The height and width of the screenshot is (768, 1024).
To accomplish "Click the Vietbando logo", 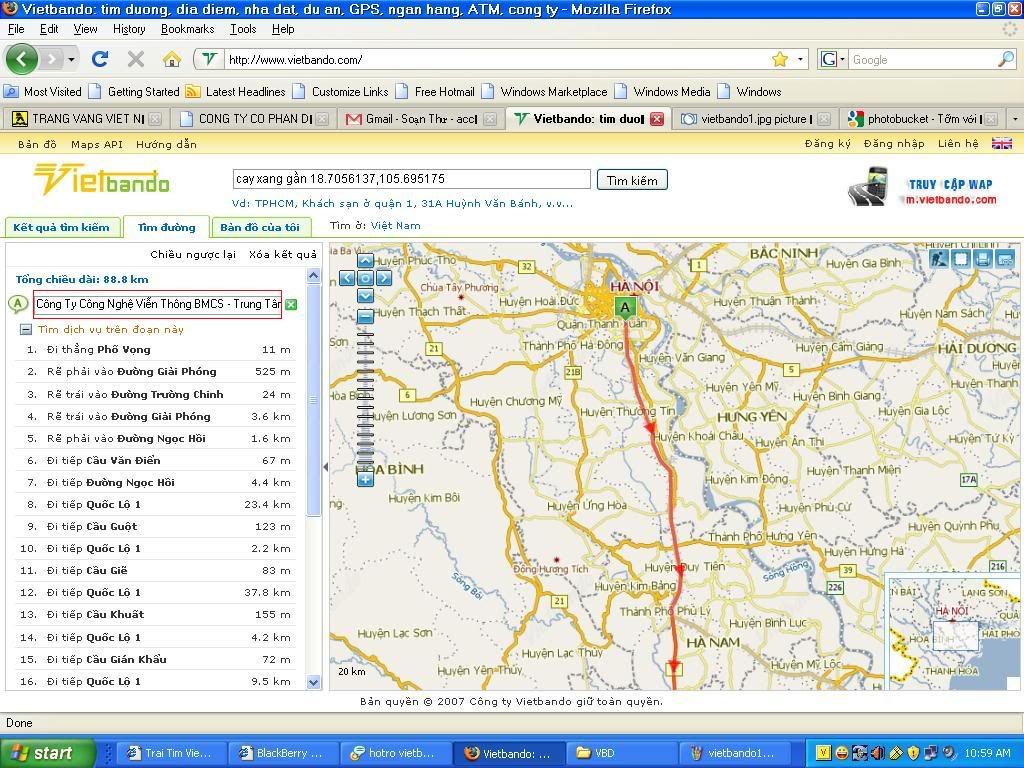I will point(101,179).
